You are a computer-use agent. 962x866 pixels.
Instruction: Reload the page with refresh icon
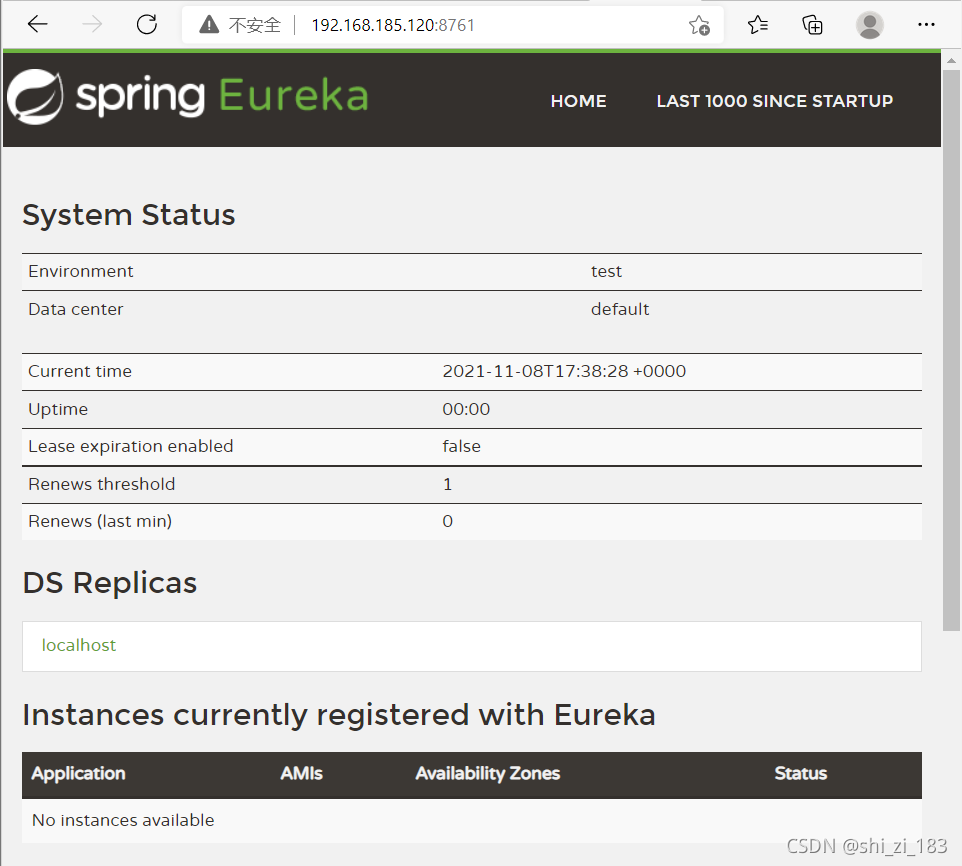[147, 25]
